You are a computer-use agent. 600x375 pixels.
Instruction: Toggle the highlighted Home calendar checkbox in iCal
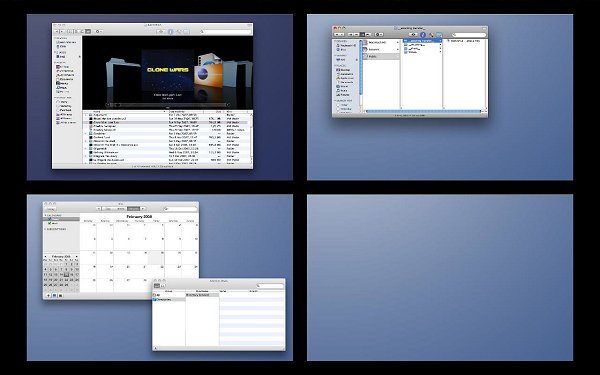pos(49,219)
